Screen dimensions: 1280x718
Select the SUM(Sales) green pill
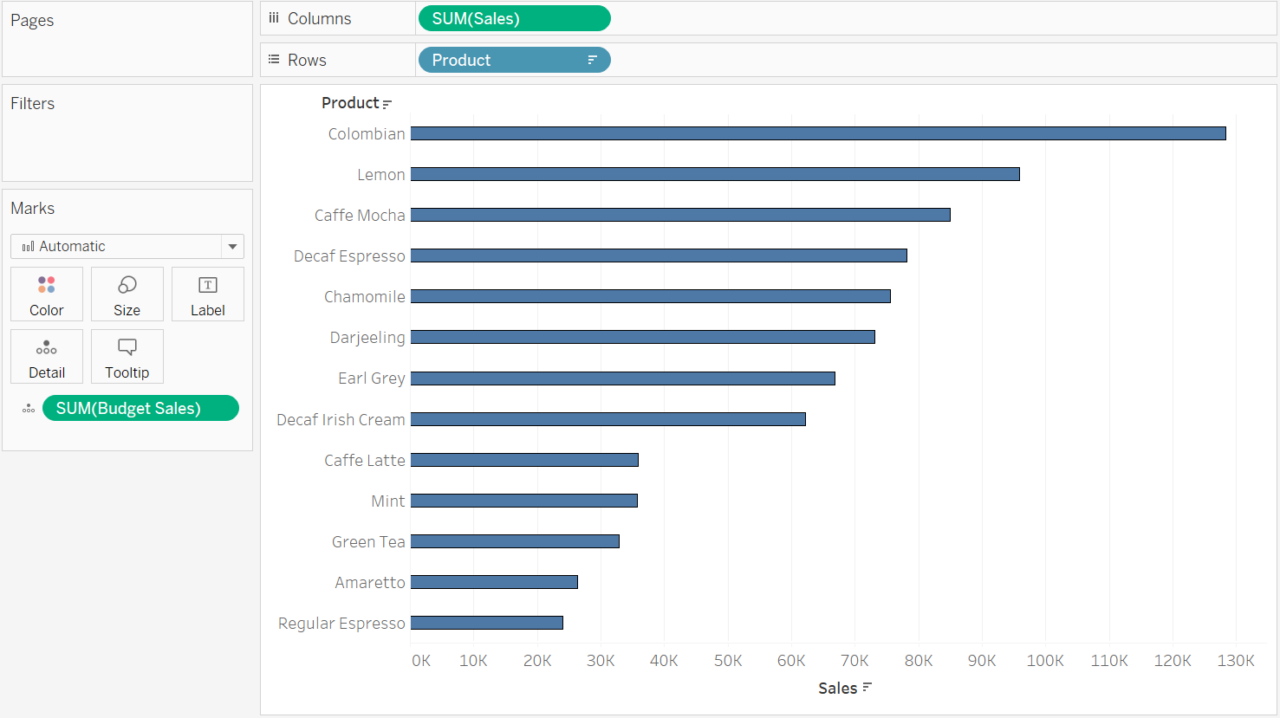click(514, 17)
